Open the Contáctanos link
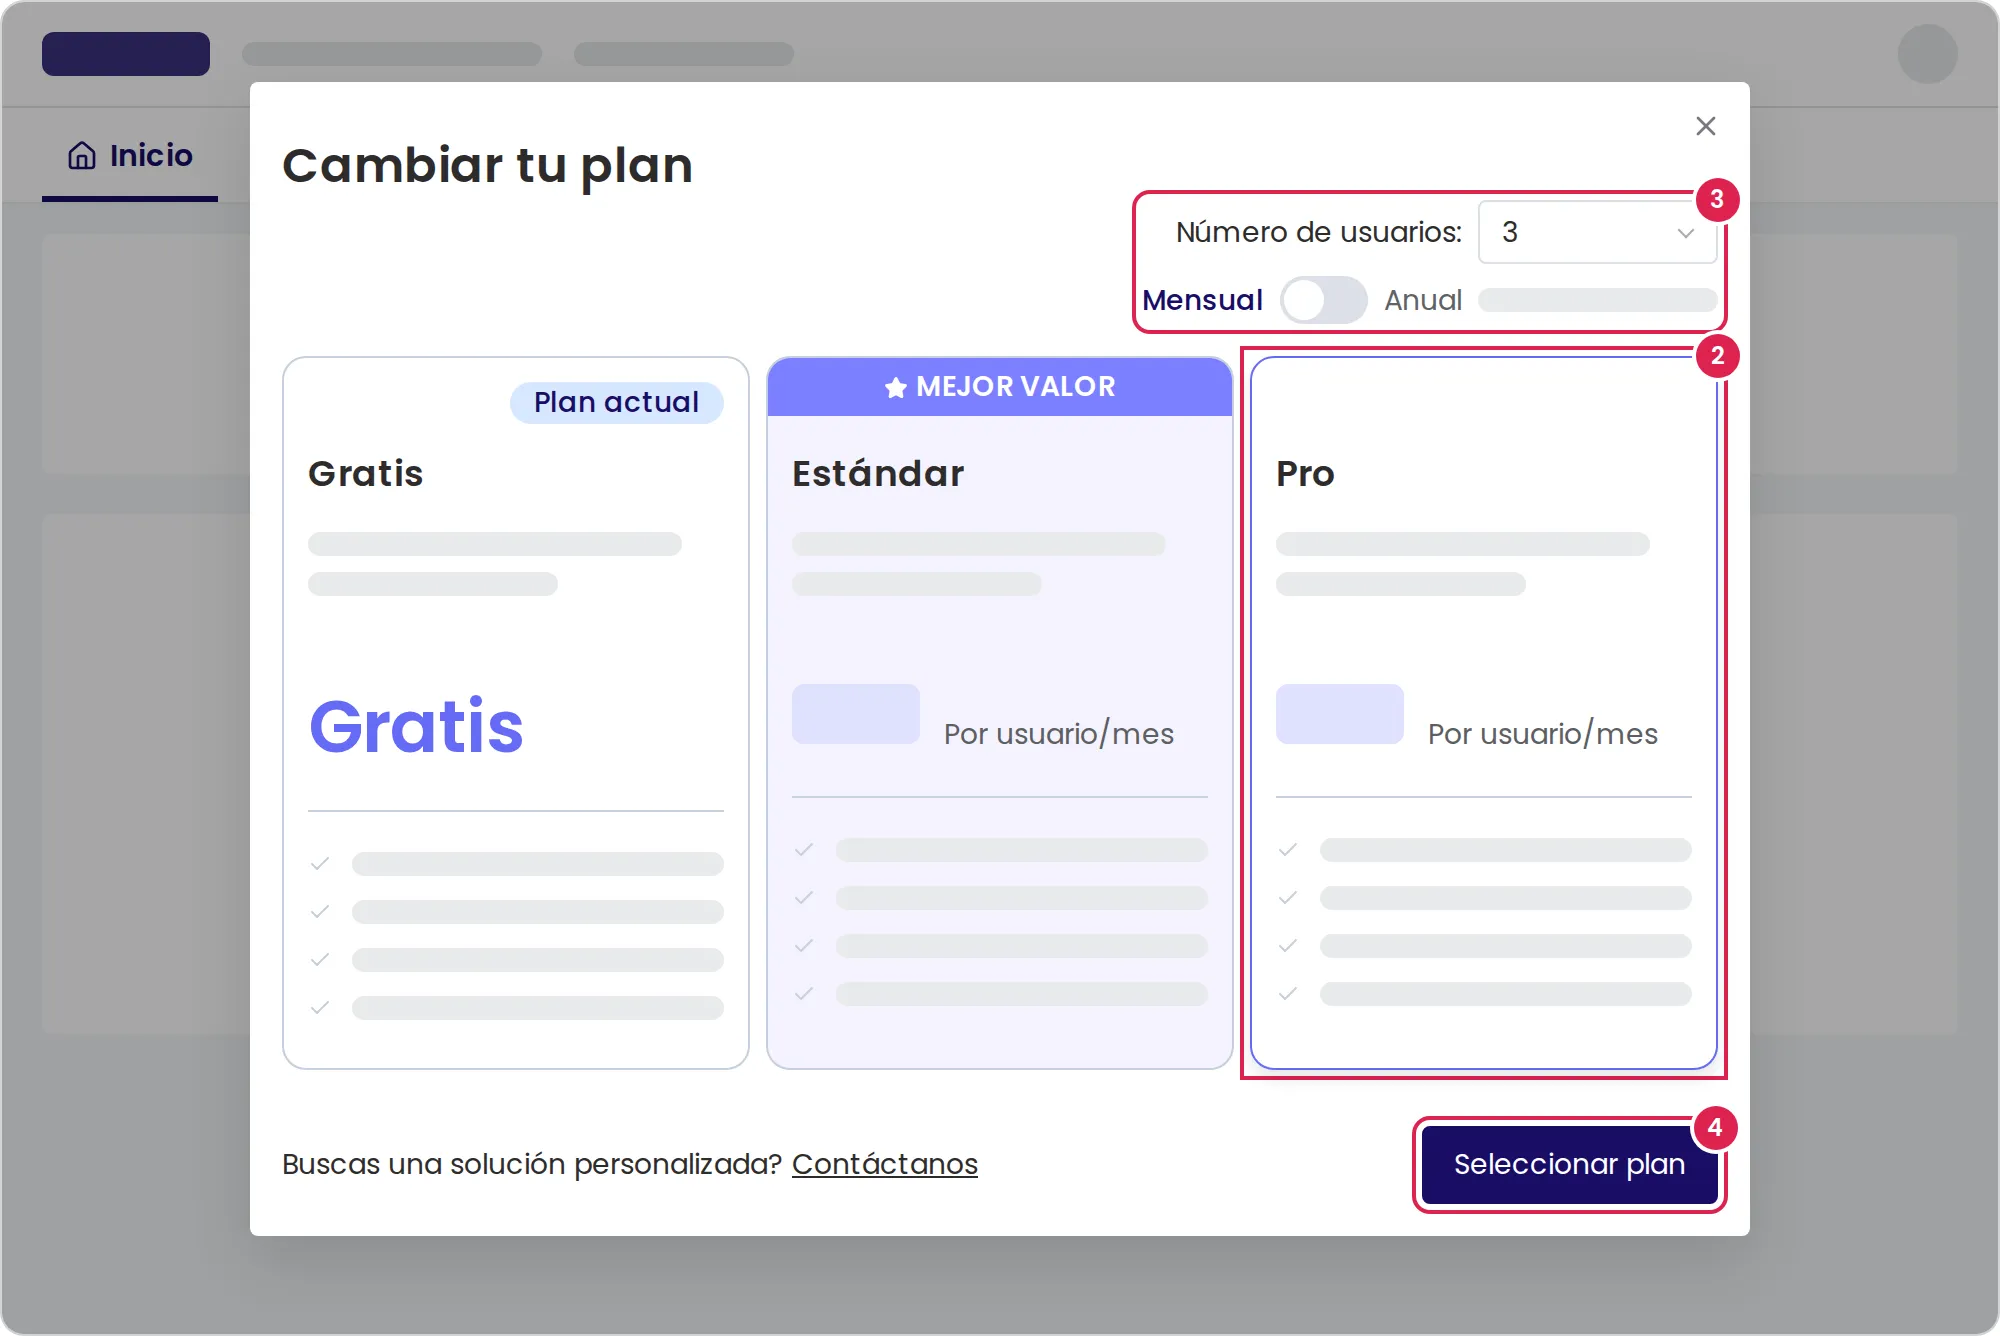2000x1336 pixels. tap(884, 1164)
